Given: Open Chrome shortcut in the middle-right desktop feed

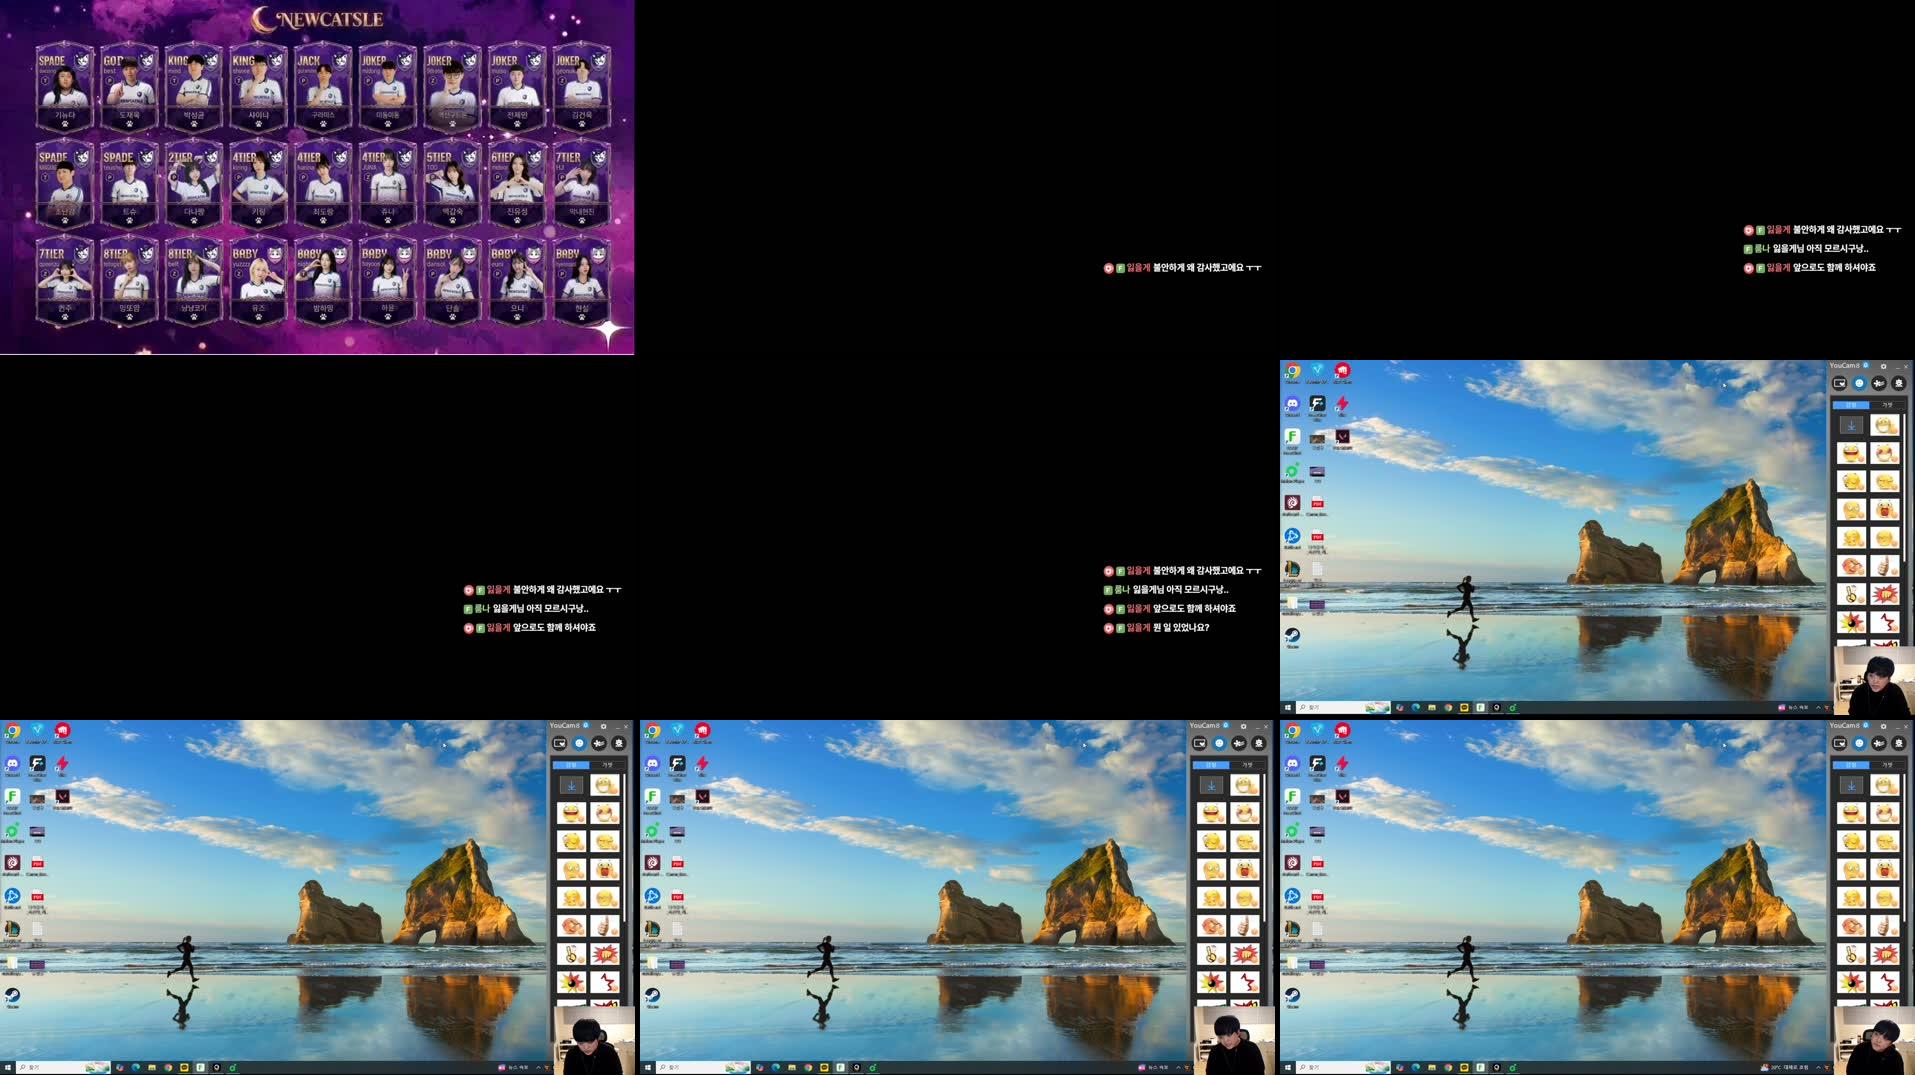Looking at the screenshot, I should (x=1292, y=372).
